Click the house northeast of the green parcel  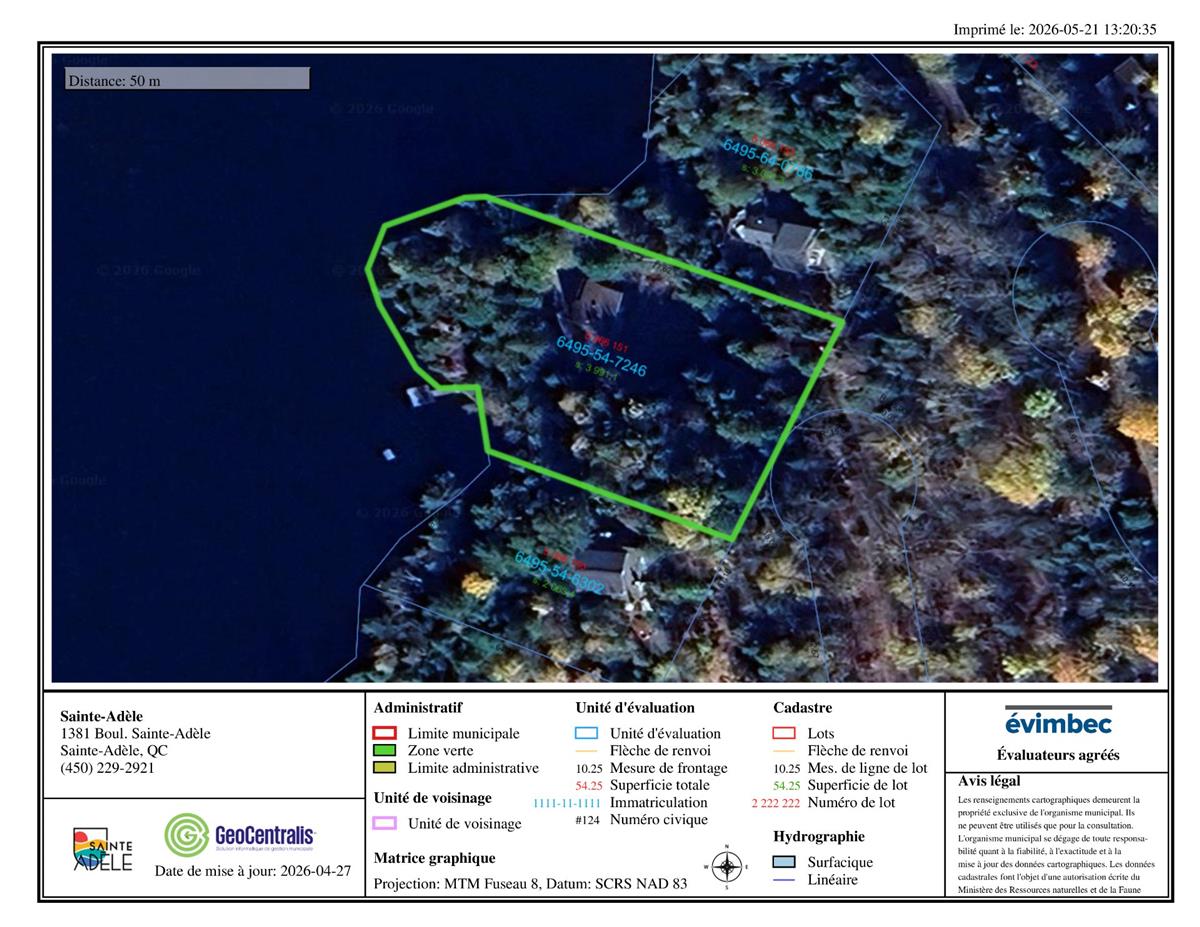click(x=783, y=240)
